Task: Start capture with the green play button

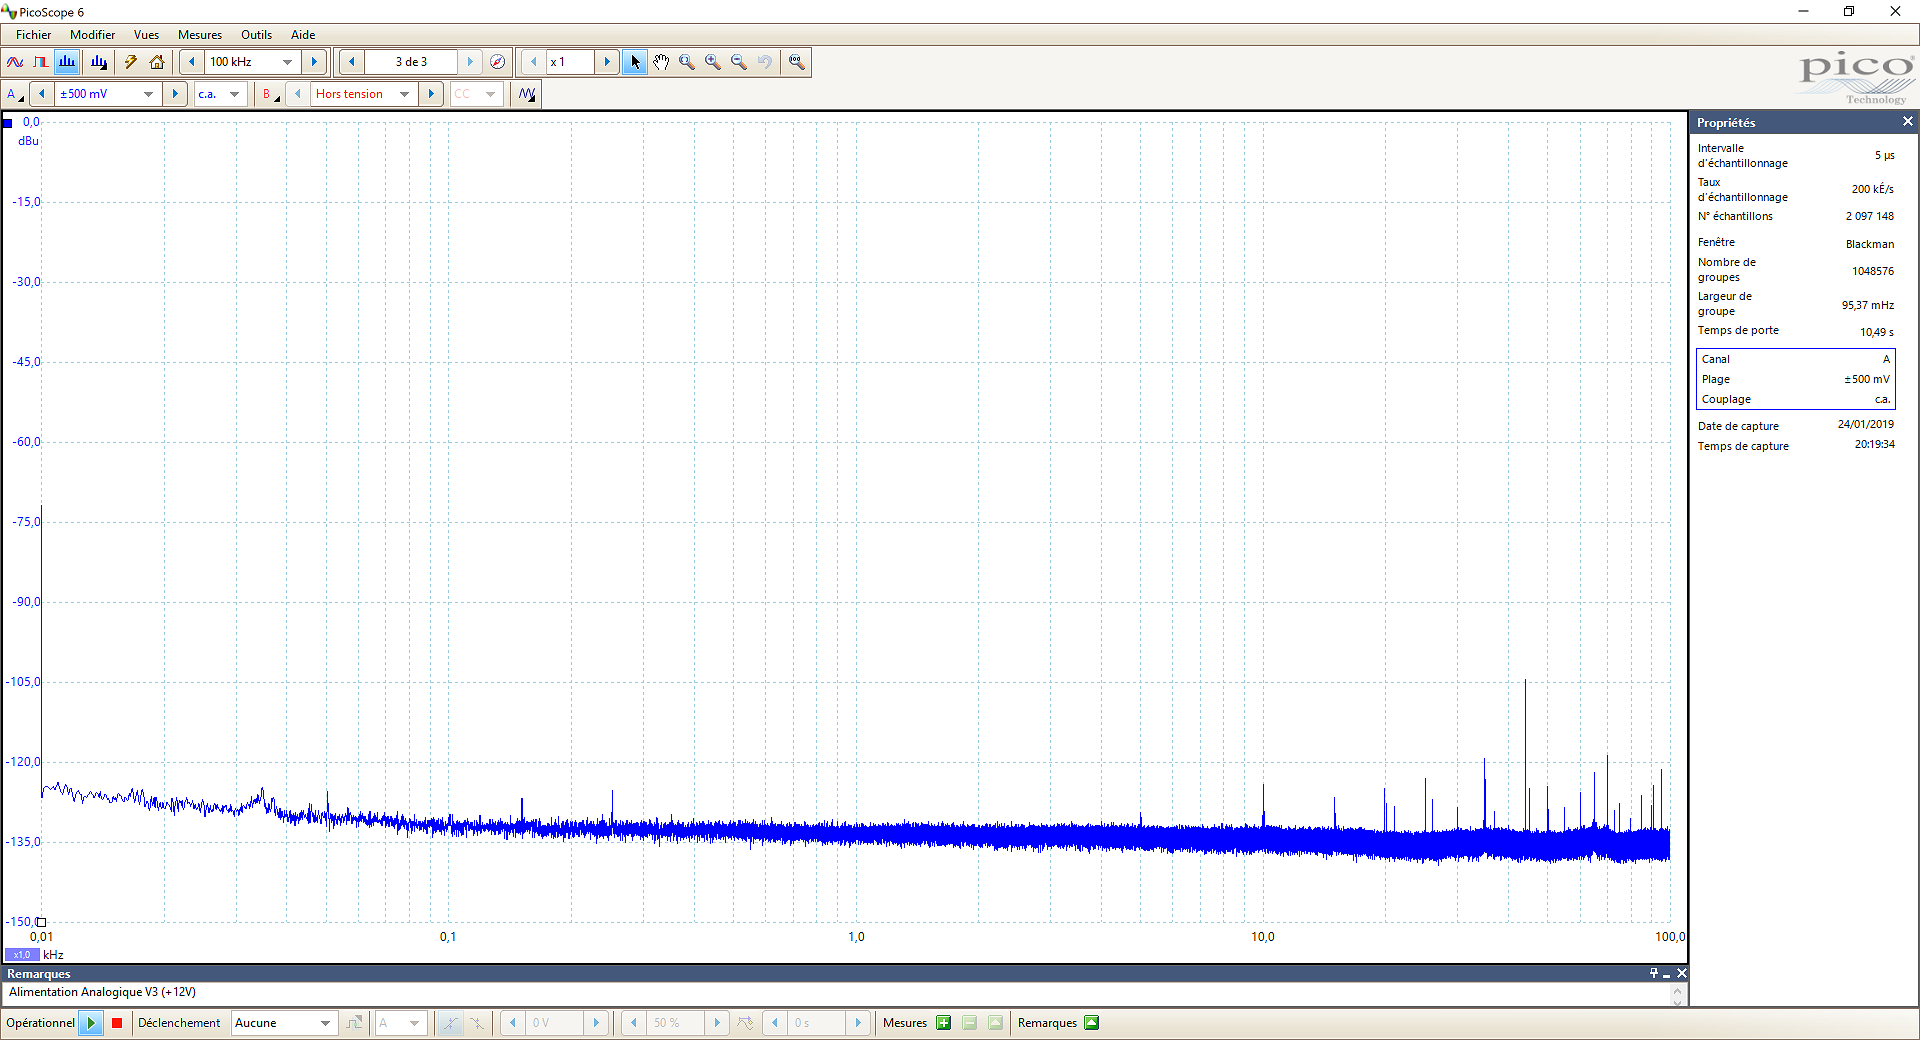Action: 91,1023
